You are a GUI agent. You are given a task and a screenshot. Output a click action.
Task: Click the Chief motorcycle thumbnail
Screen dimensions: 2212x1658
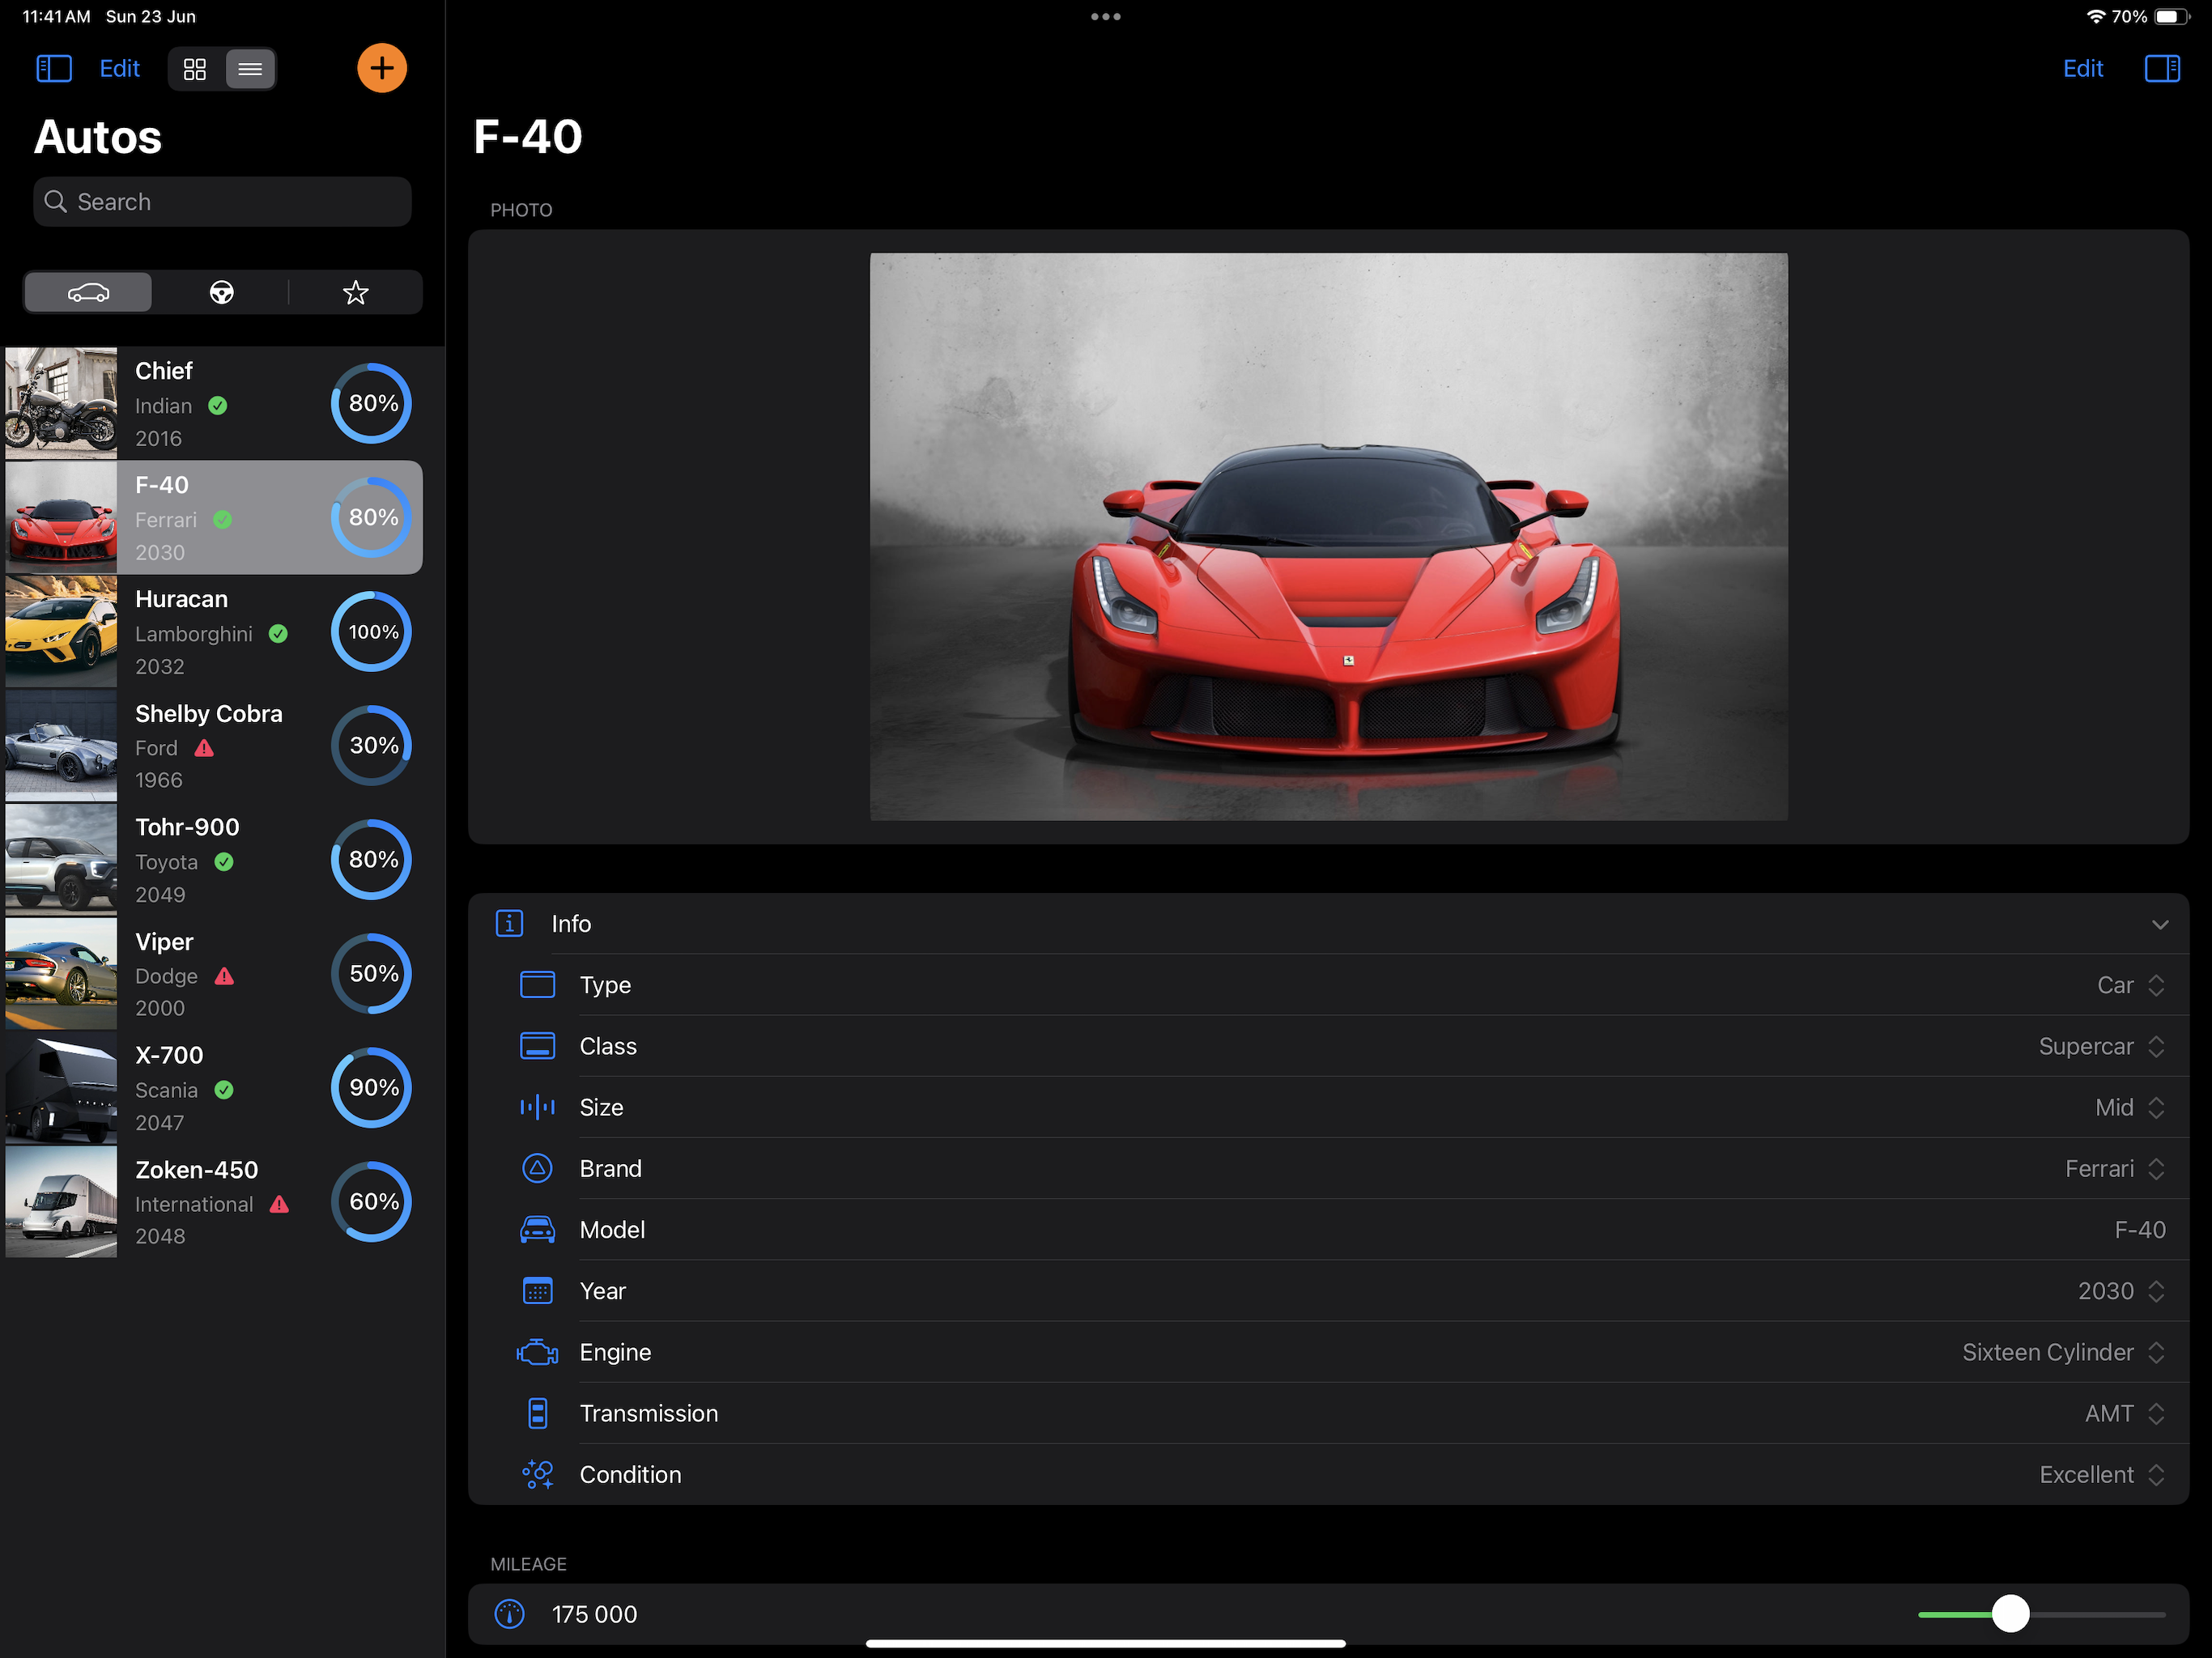tap(61, 404)
